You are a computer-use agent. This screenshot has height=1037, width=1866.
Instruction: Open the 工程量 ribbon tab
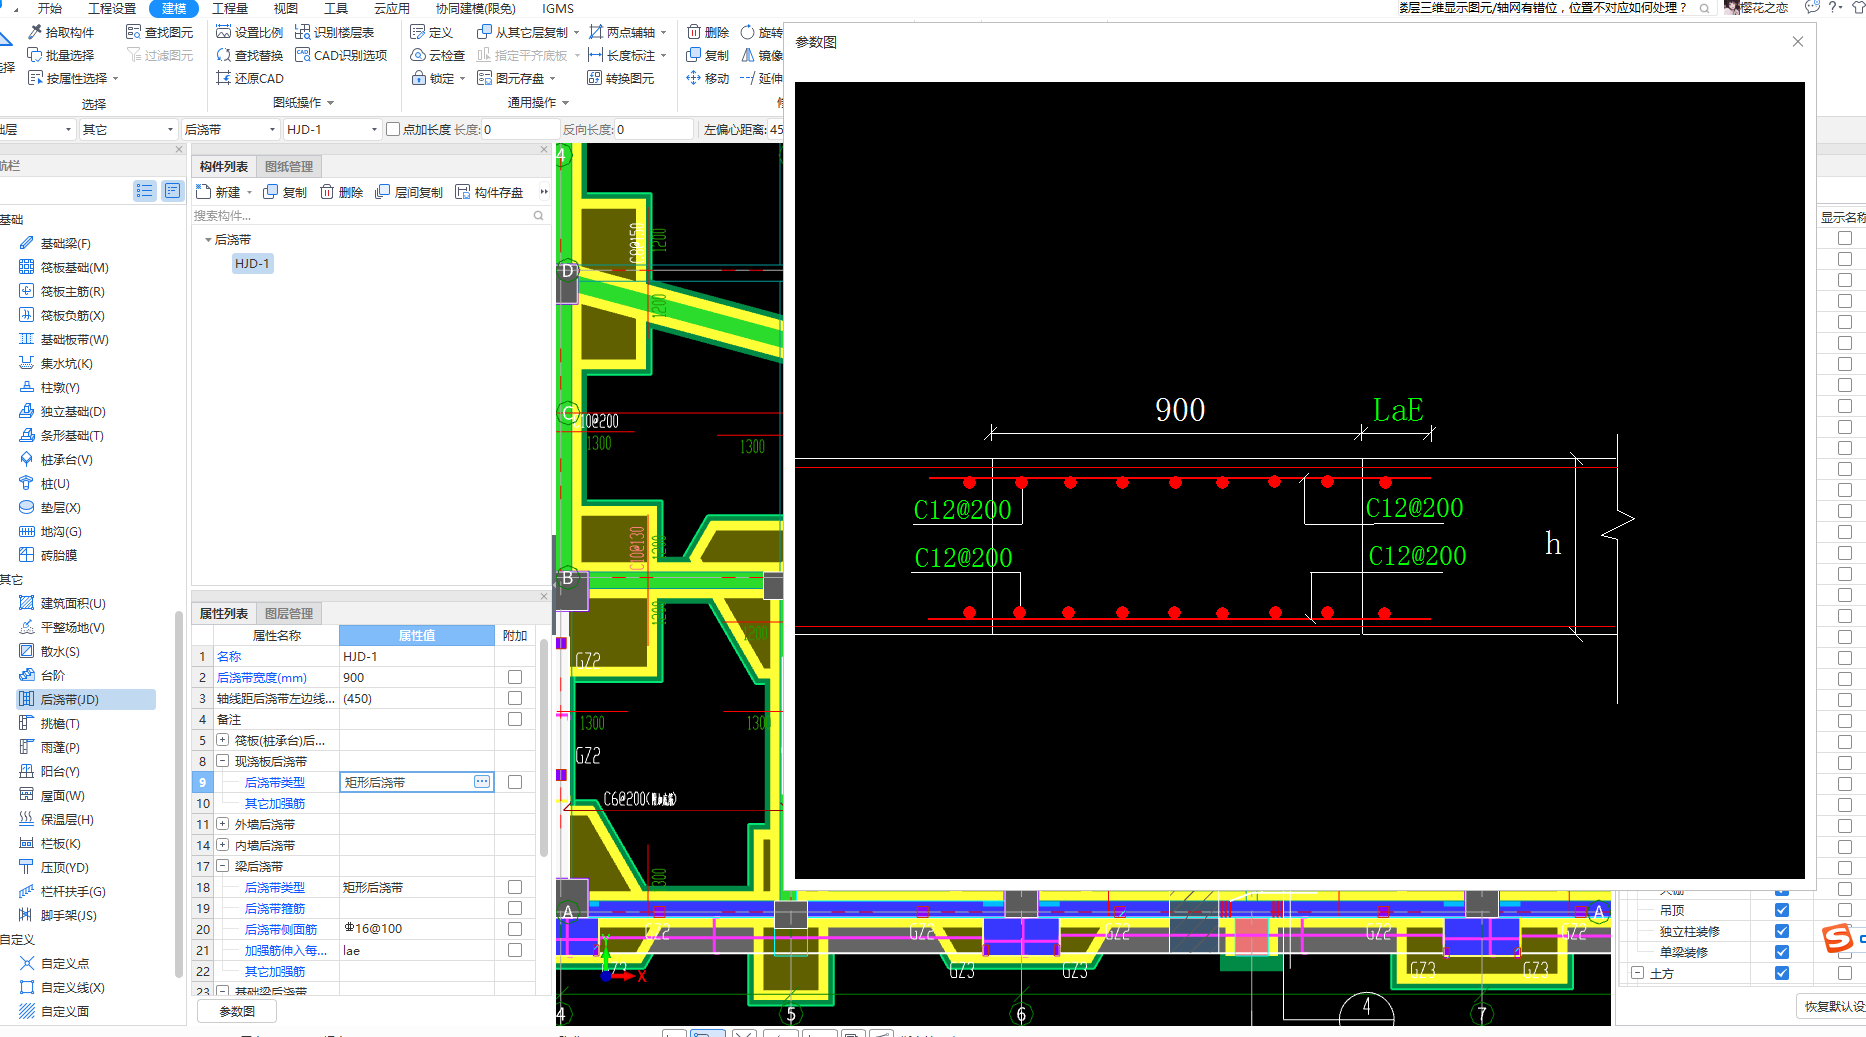pos(230,8)
